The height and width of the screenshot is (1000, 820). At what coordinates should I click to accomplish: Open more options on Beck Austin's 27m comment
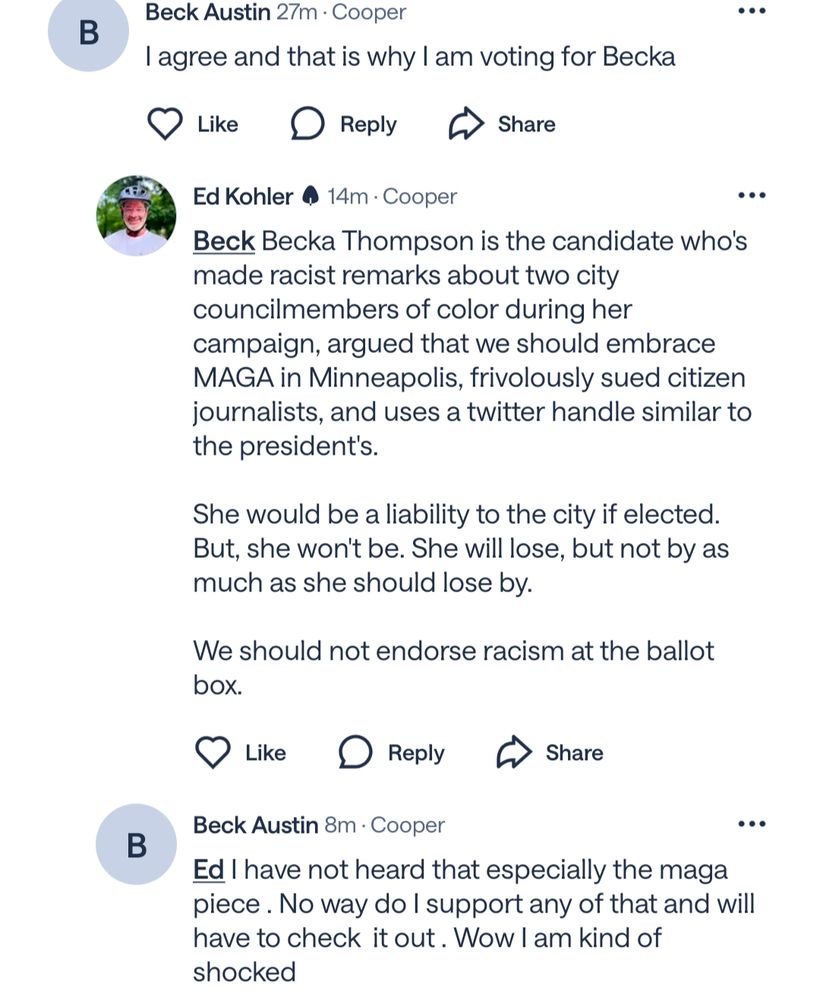(x=751, y=11)
